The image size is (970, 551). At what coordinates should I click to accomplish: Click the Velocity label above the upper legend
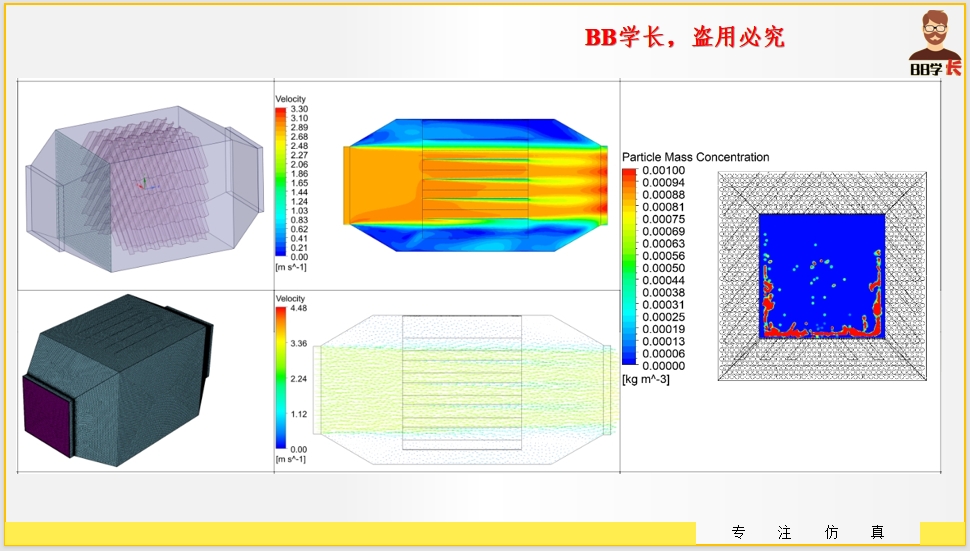pos(290,99)
